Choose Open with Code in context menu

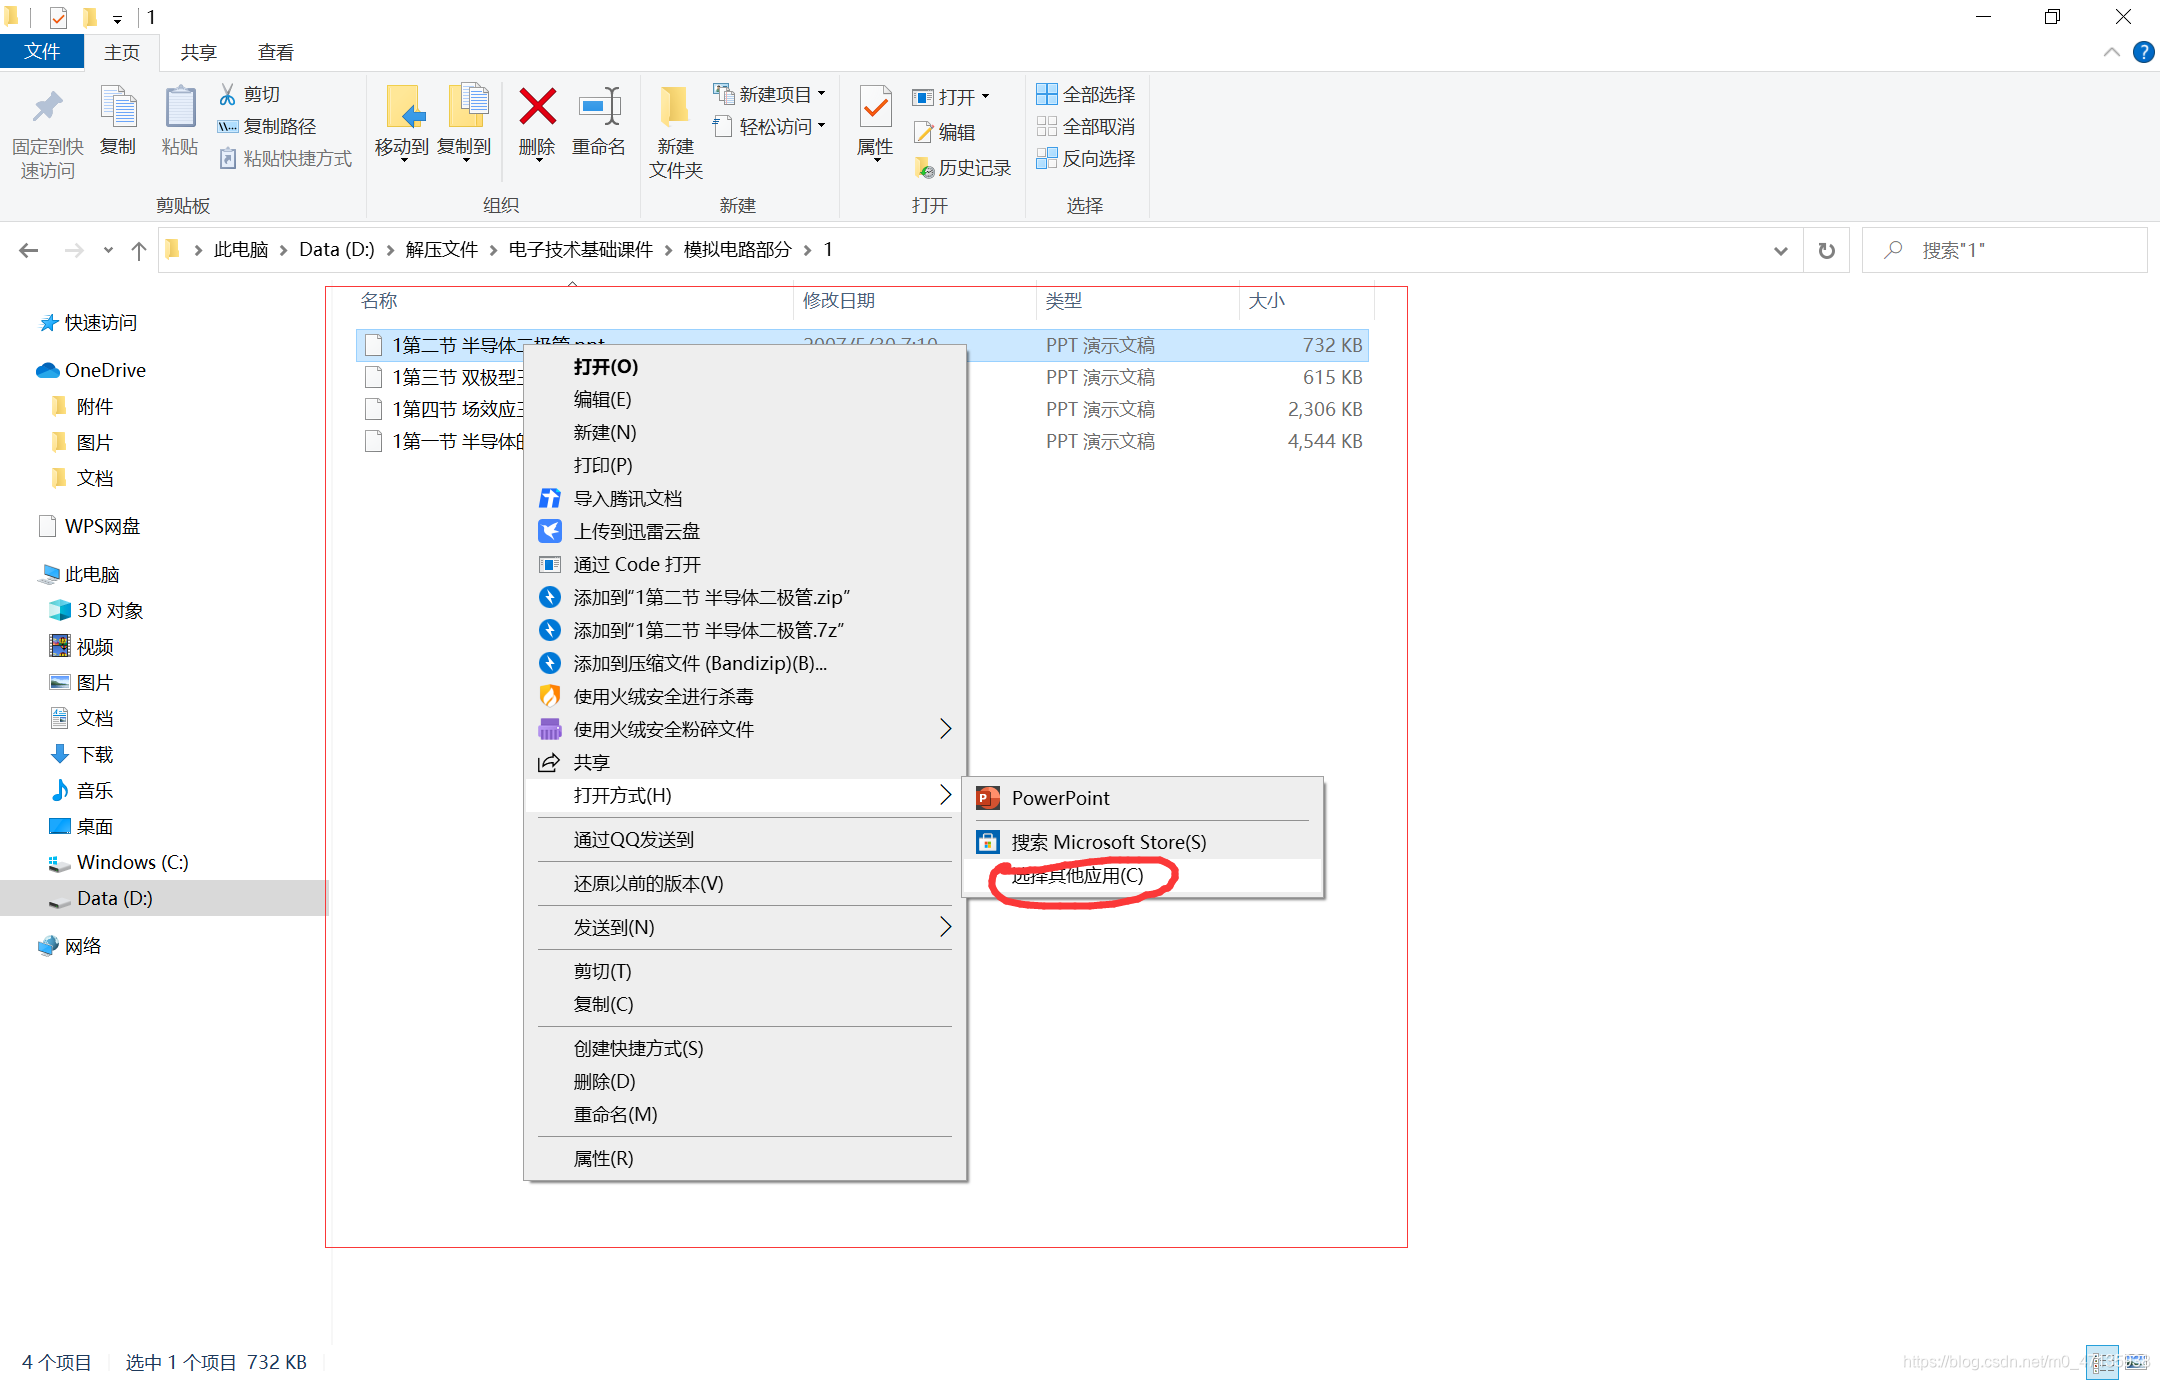745,564
